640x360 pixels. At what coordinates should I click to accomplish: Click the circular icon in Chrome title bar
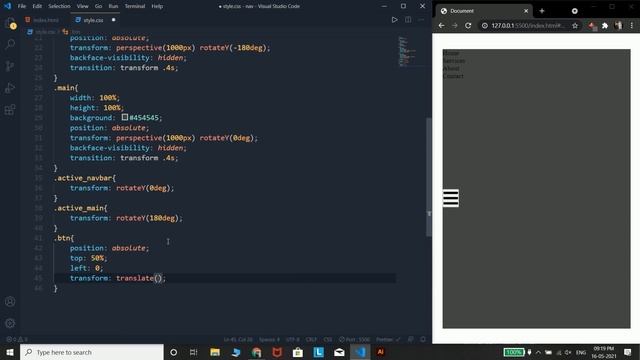pos(575,11)
